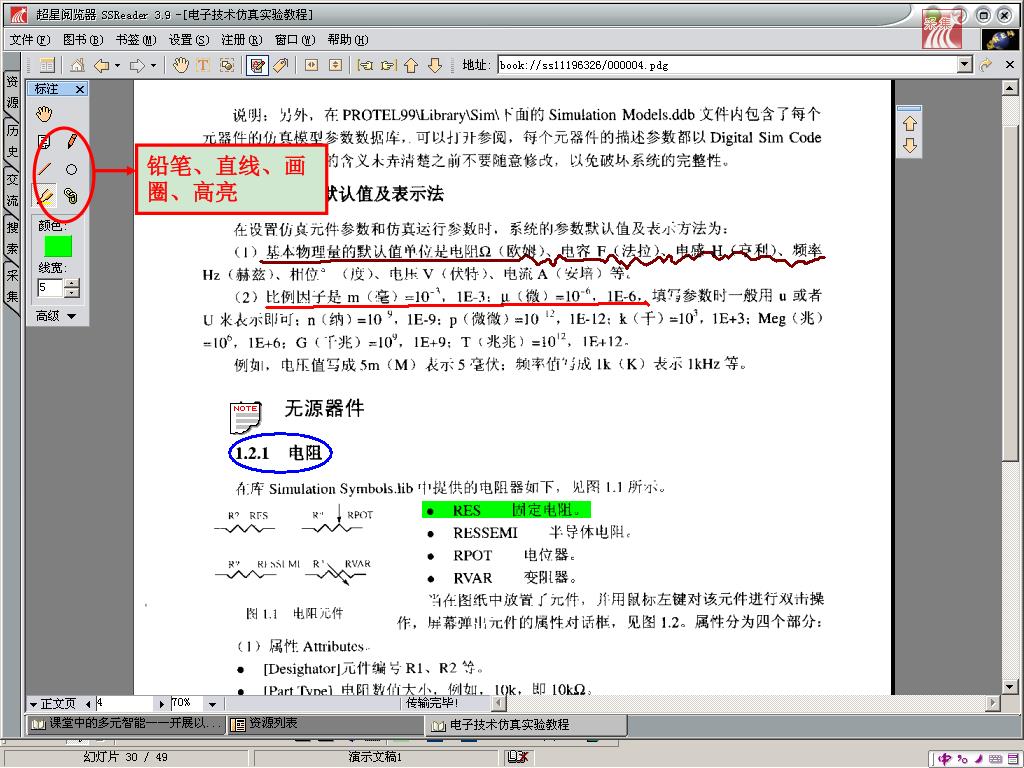Image resolution: width=1024 pixels, height=768 pixels.
Task: Close the 标注 annotation panel
Action: [x=80, y=89]
